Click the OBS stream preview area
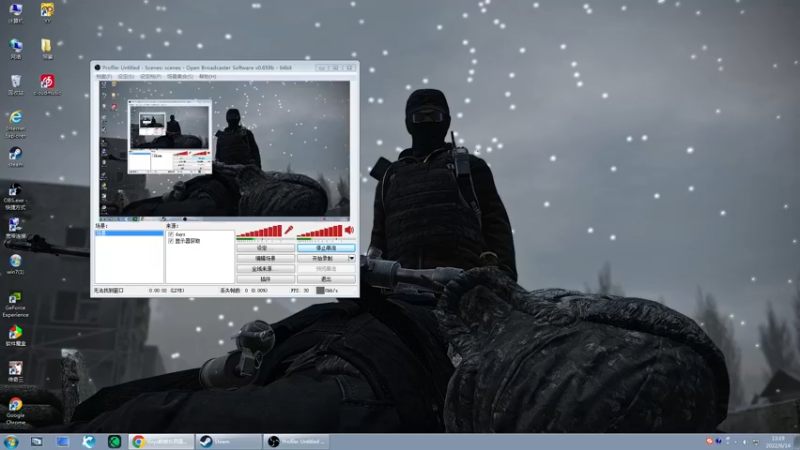800x450 pixels. 224,149
